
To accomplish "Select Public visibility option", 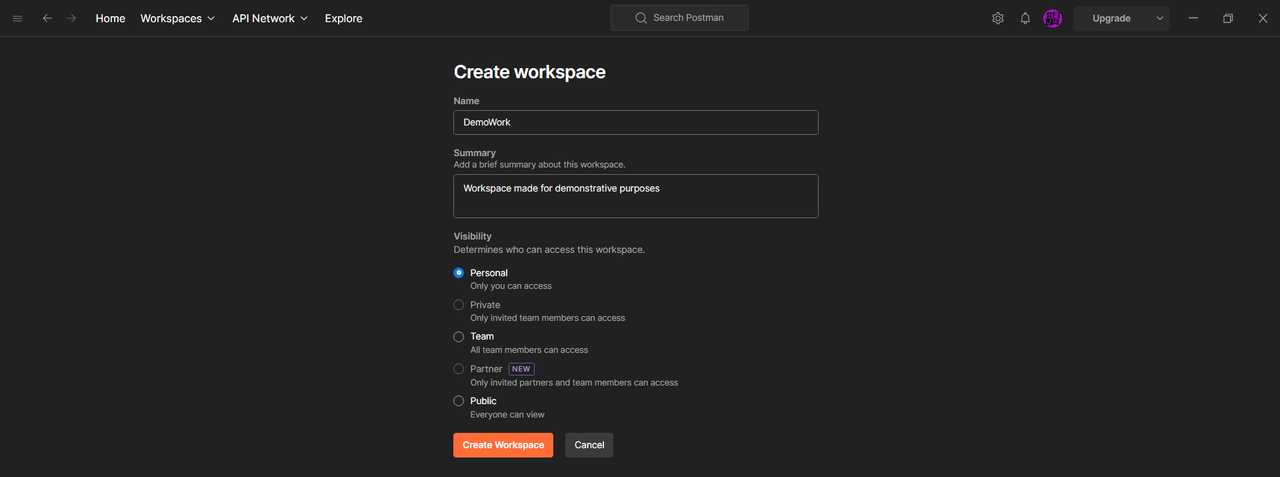I will tap(459, 401).
